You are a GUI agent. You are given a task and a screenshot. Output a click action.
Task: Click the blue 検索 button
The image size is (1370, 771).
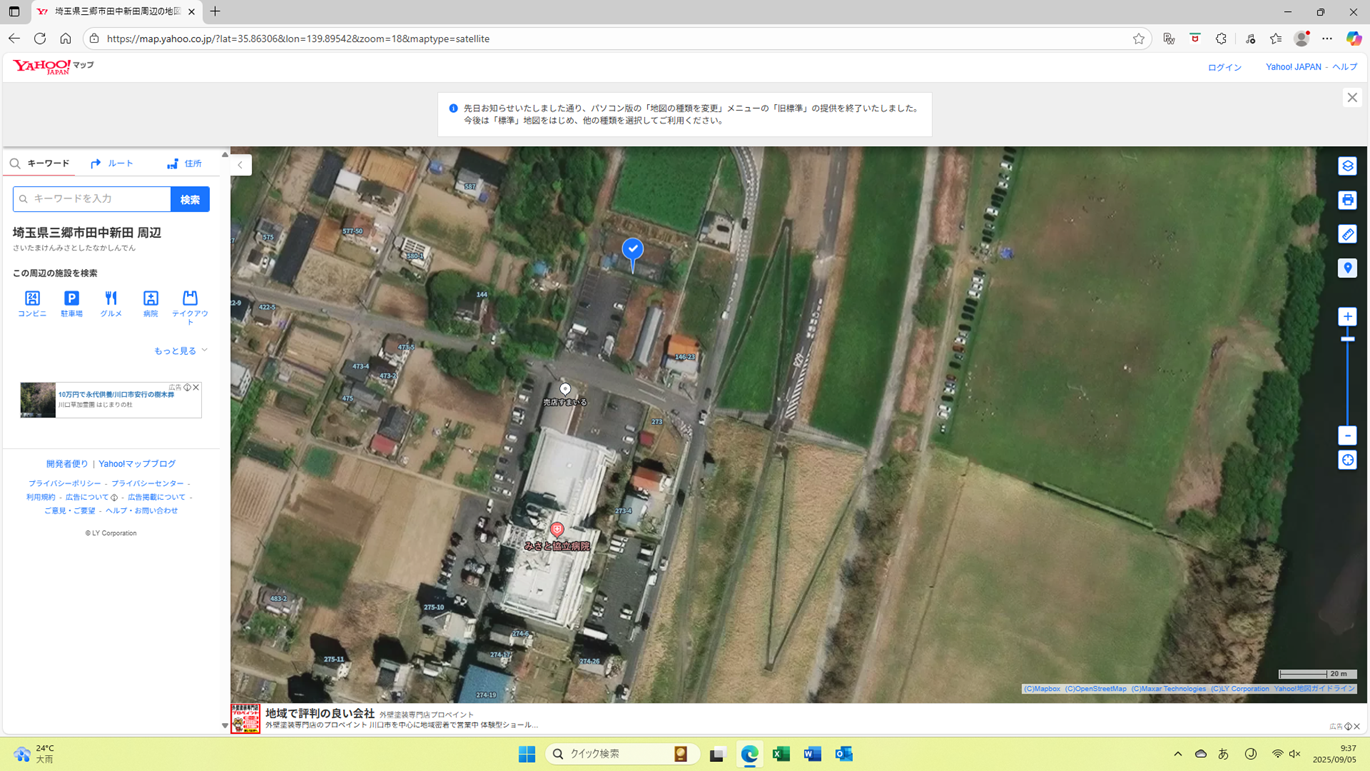point(190,199)
